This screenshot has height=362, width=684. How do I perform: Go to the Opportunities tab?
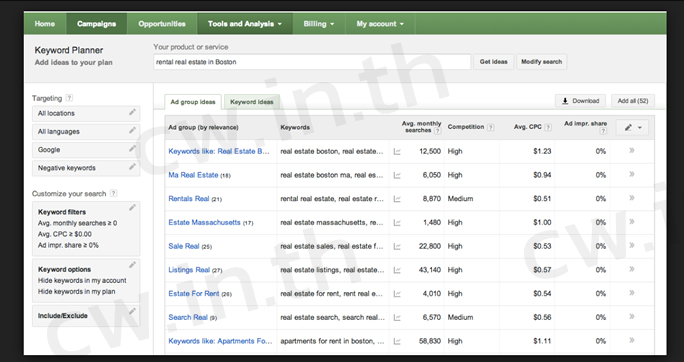click(162, 24)
